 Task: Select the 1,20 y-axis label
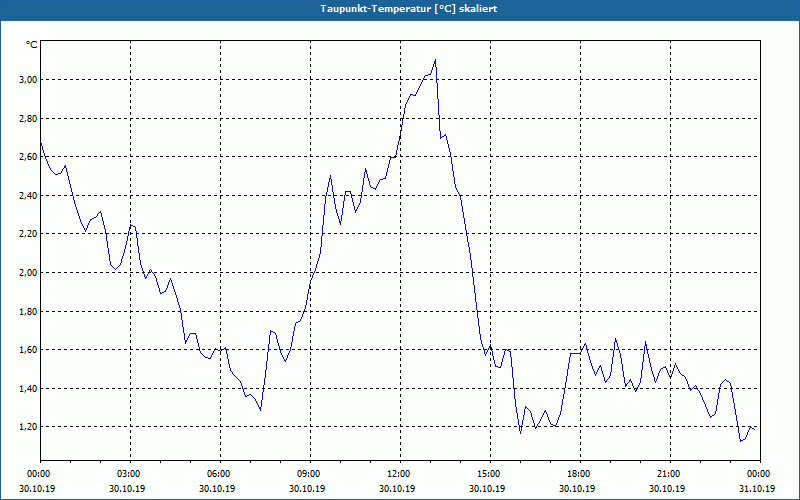click(29, 427)
